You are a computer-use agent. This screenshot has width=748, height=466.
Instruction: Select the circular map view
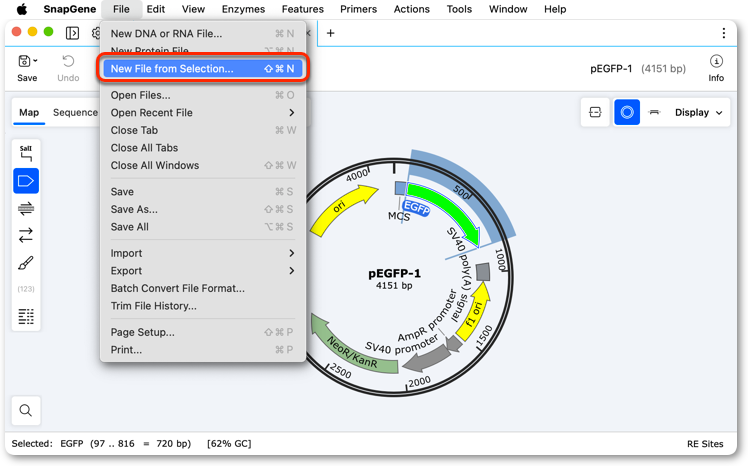click(x=627, y=113)
